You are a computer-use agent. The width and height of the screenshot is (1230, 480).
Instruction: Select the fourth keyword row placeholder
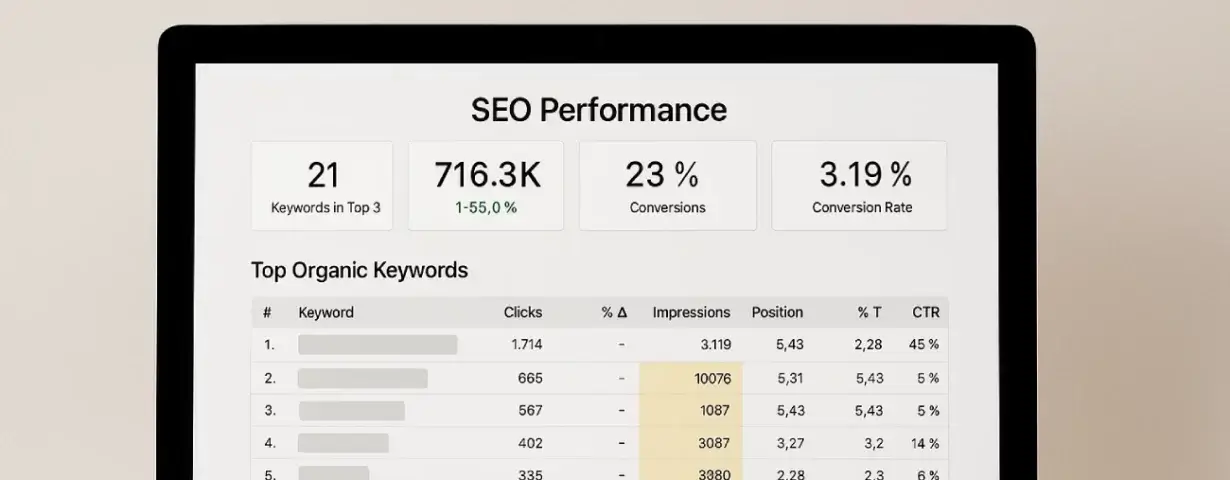[x=343, y=443]
